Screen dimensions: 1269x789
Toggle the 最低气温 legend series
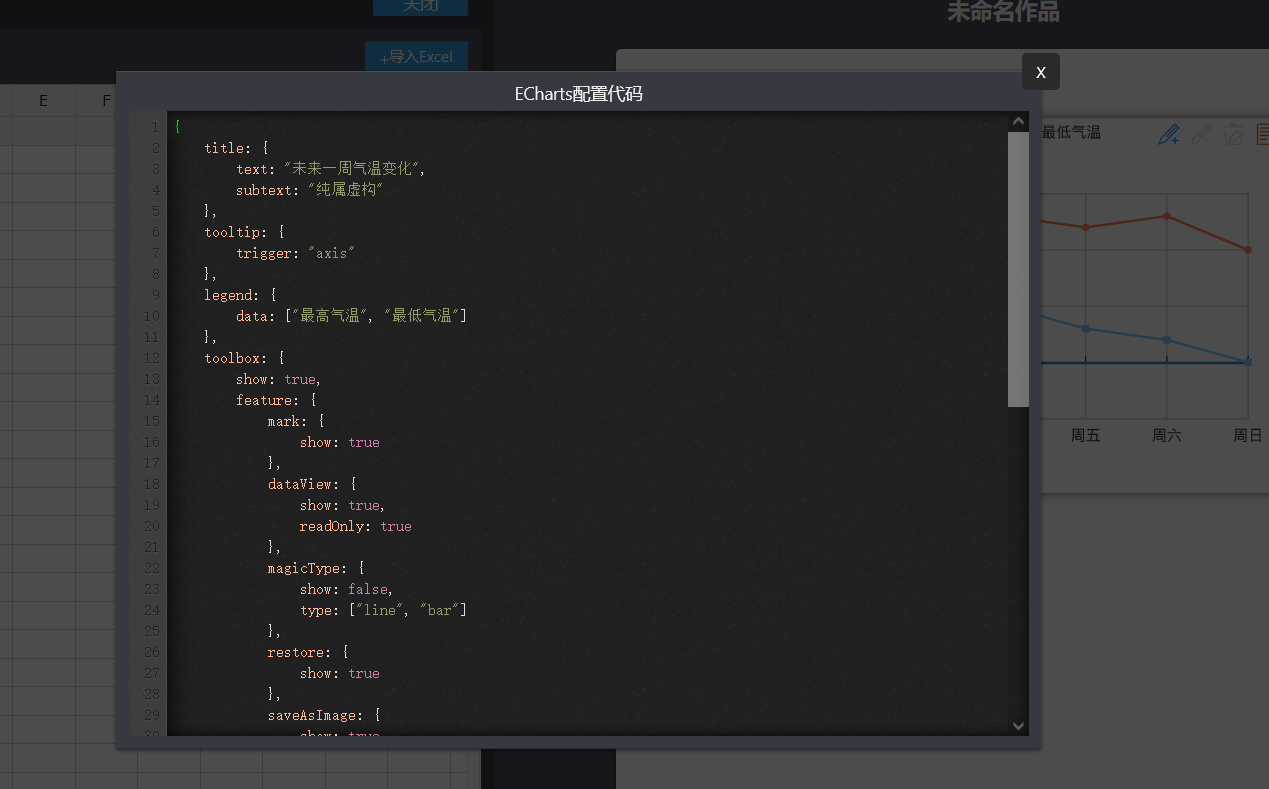point(1070,132)
